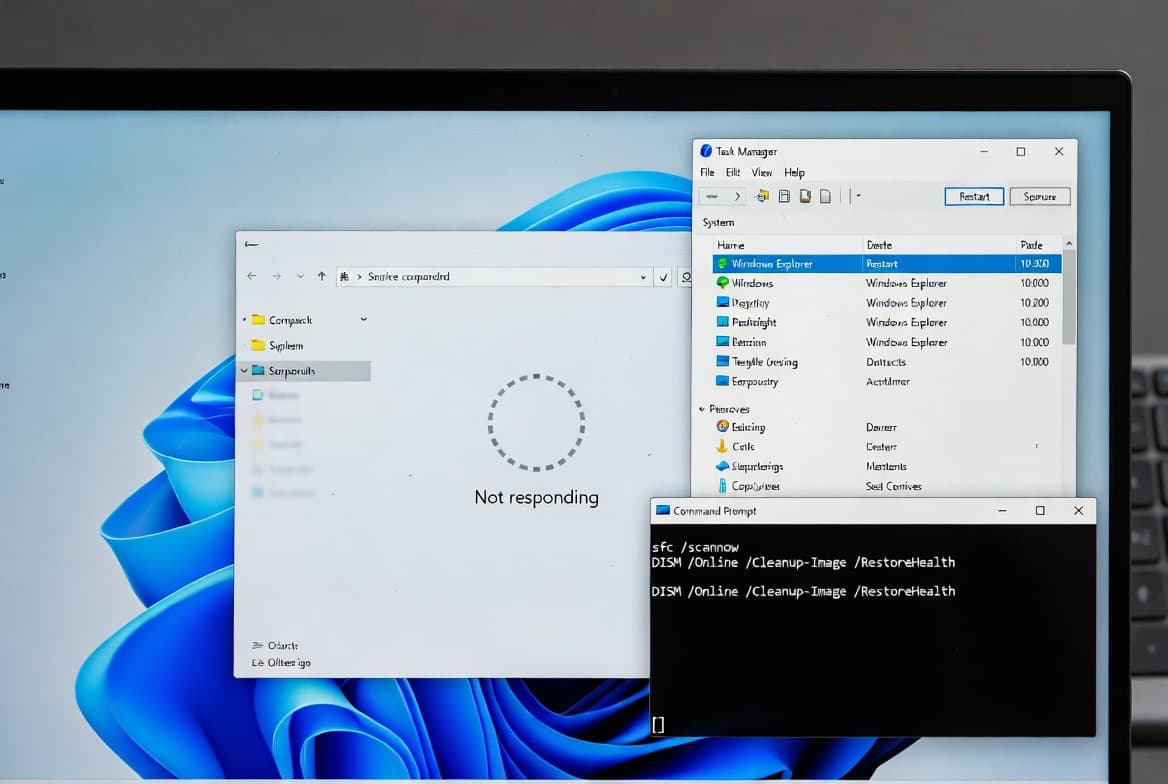Click the blue icon beside Pedtright
This screenshot has height=784, width=1168.
point(723,322)
